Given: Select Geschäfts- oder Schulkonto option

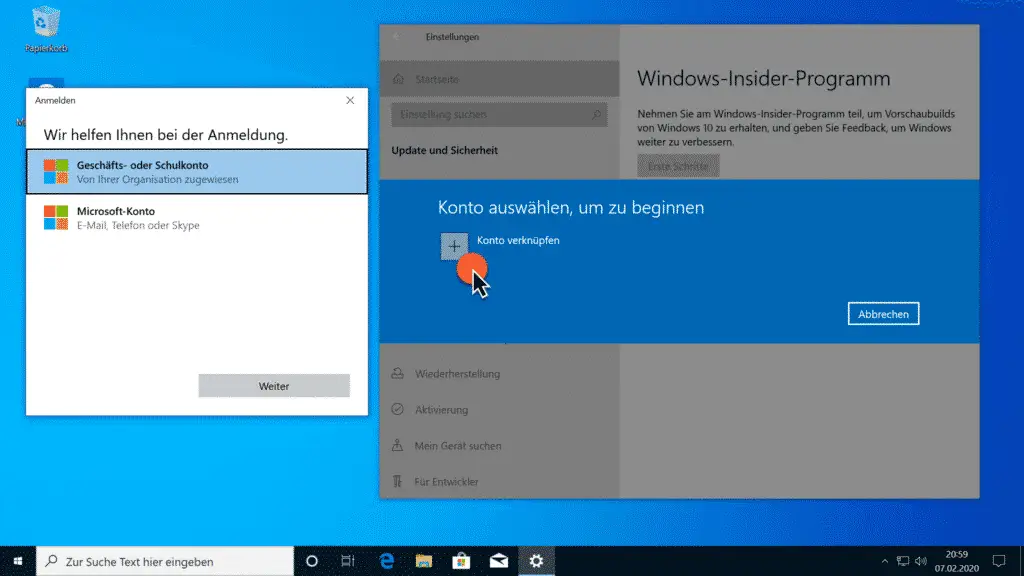Looking at the screenshot, I should (197, 172).
